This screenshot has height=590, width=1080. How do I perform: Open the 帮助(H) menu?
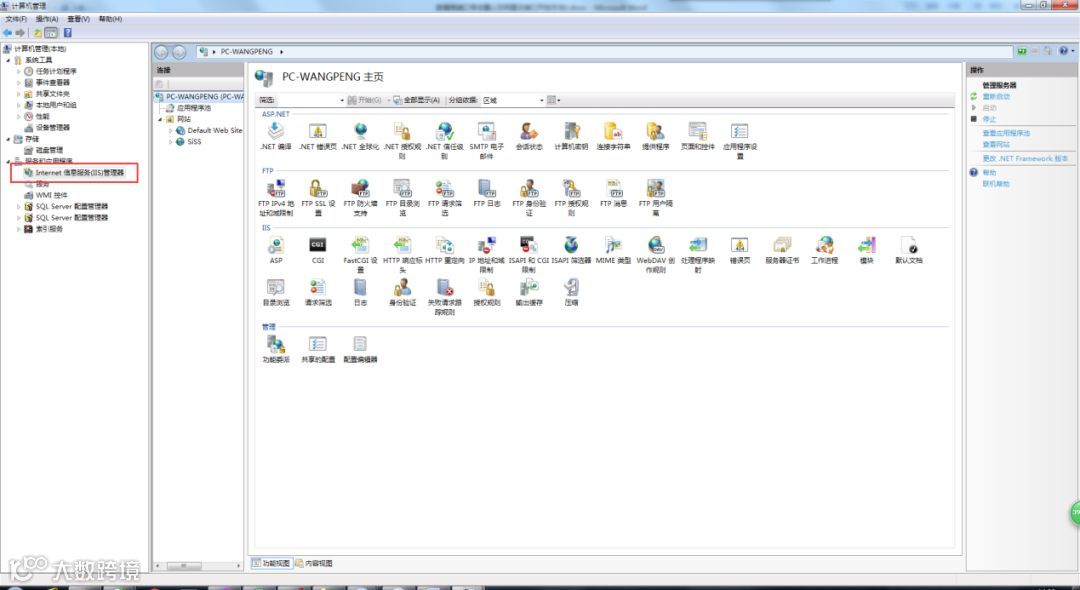(x=110, y=19)
